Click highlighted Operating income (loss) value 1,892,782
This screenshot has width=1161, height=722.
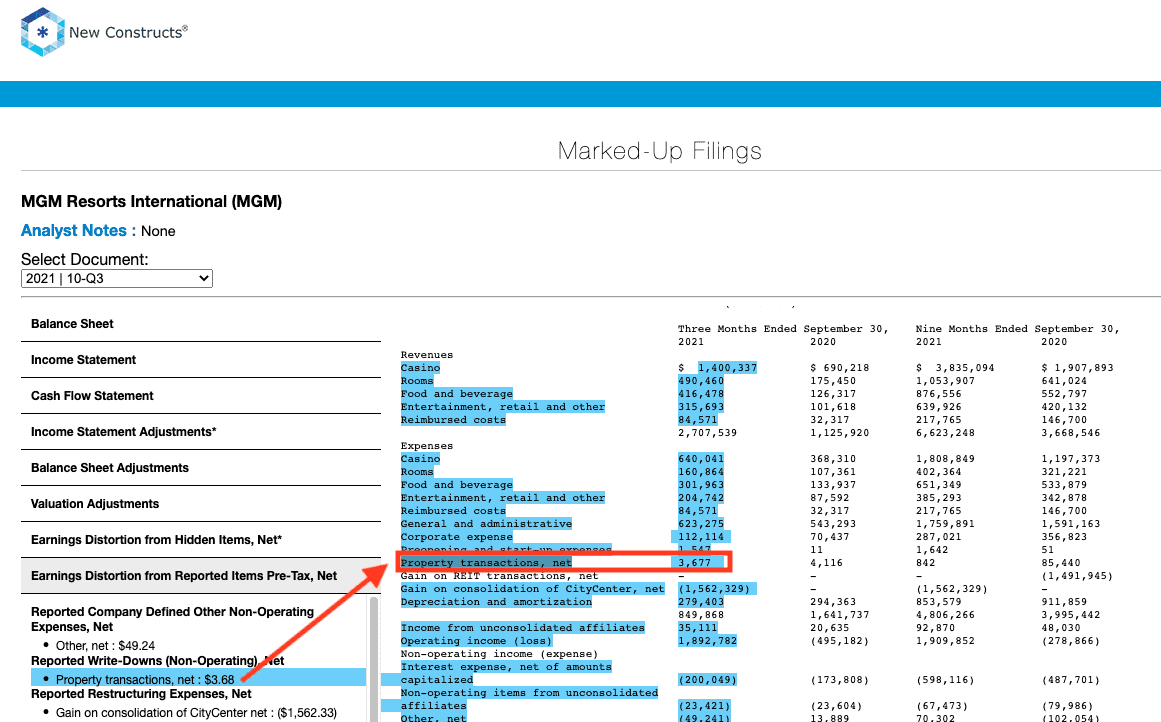(x=708, y=641)
